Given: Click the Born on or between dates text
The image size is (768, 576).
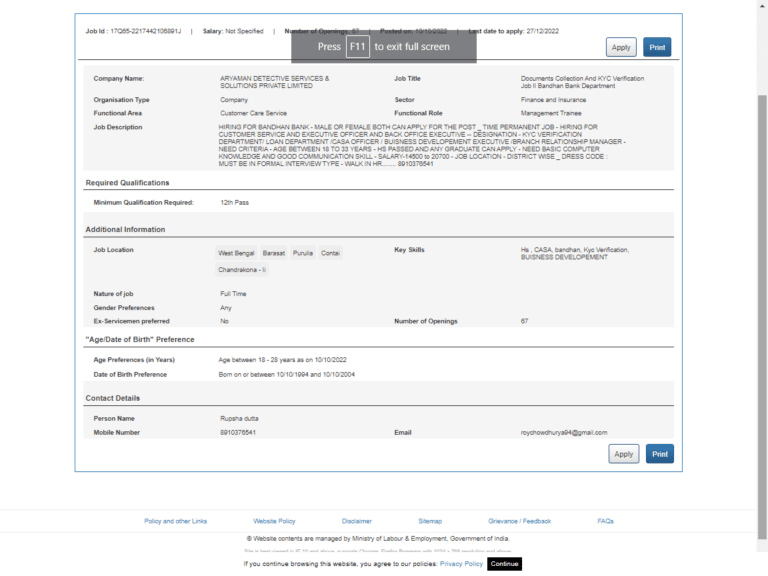Looking at the screenshot, I should 287,375.
